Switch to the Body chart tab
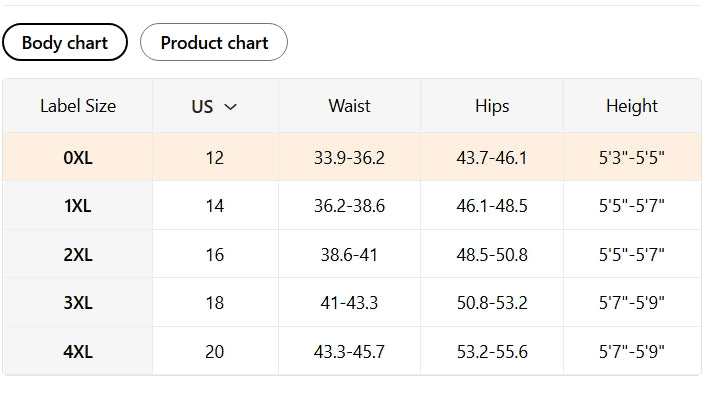The height and width of the screenshot is (401, 723). [65, 43]
